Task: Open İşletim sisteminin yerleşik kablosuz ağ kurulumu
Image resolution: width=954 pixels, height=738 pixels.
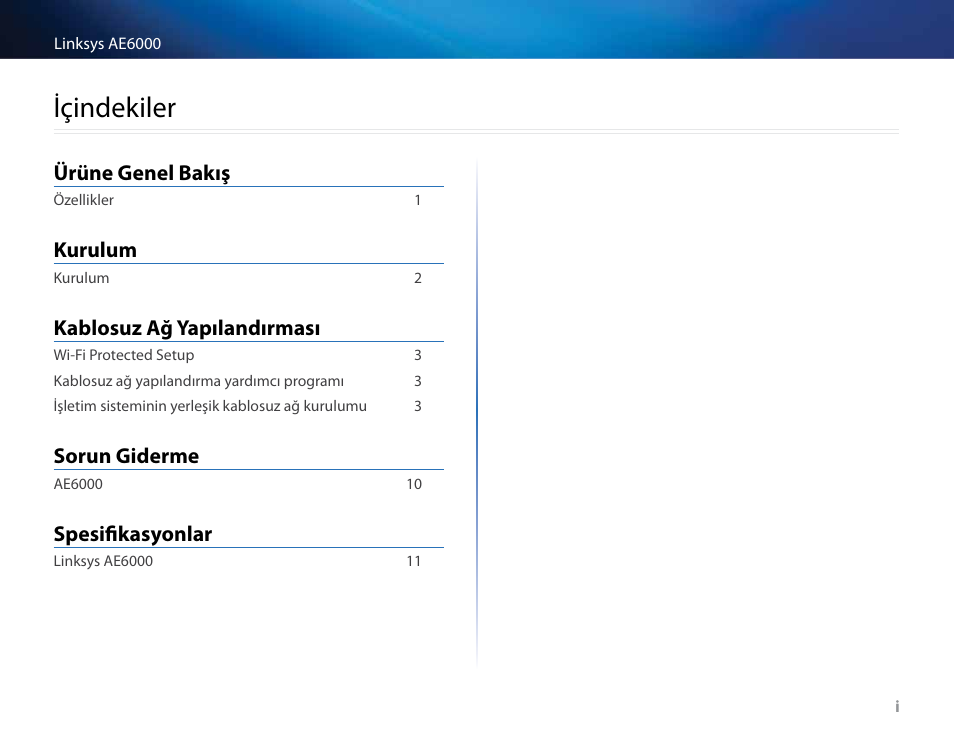Action: pyautogui.click(x=210, y=406)
